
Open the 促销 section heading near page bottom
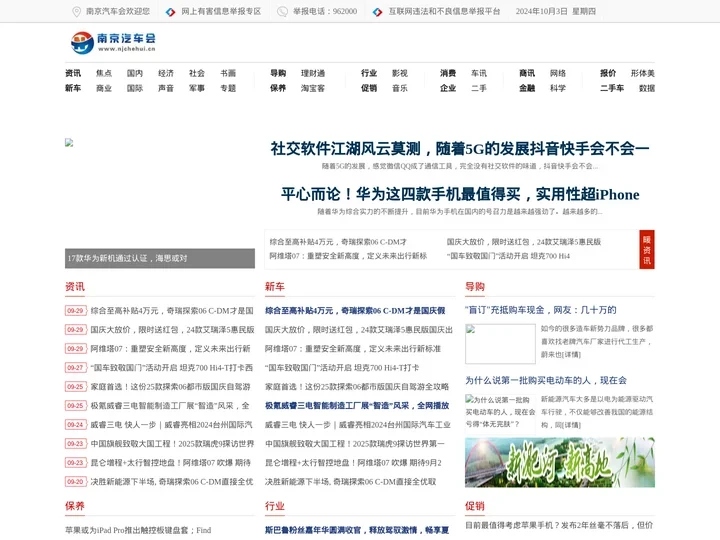[475, 506]
